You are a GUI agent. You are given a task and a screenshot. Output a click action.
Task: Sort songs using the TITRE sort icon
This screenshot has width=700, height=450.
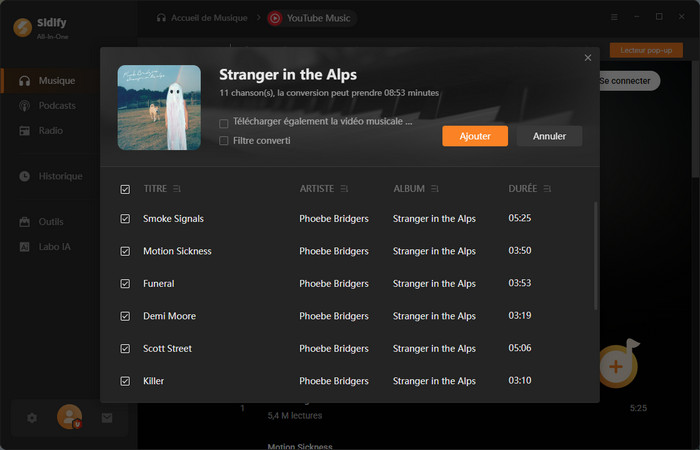point(177,188)
